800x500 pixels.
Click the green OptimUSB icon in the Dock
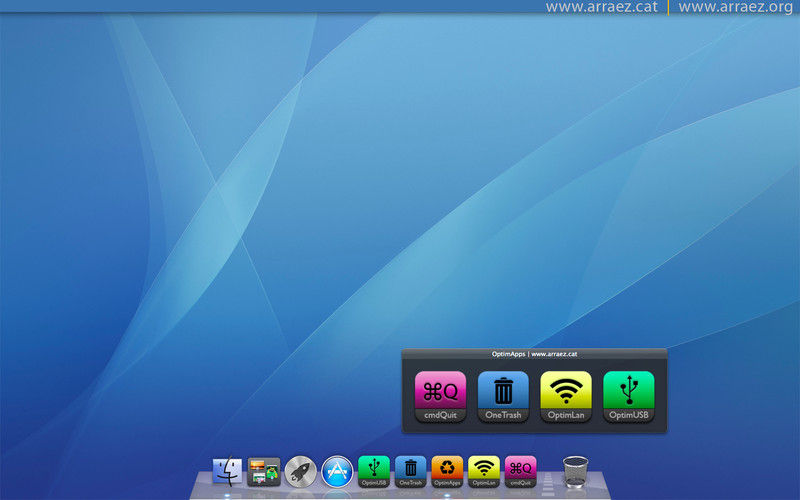pos(373,471)
